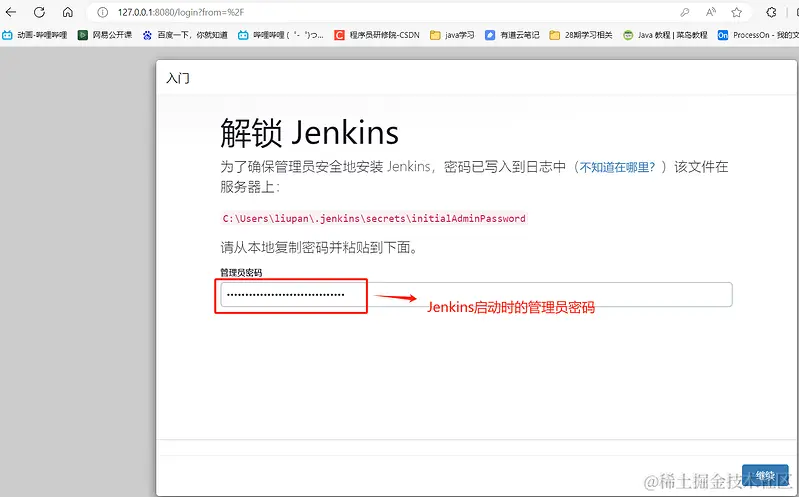Click the 请从本地复制密码并粘贴到下面 instruction text

coord(318,247)
